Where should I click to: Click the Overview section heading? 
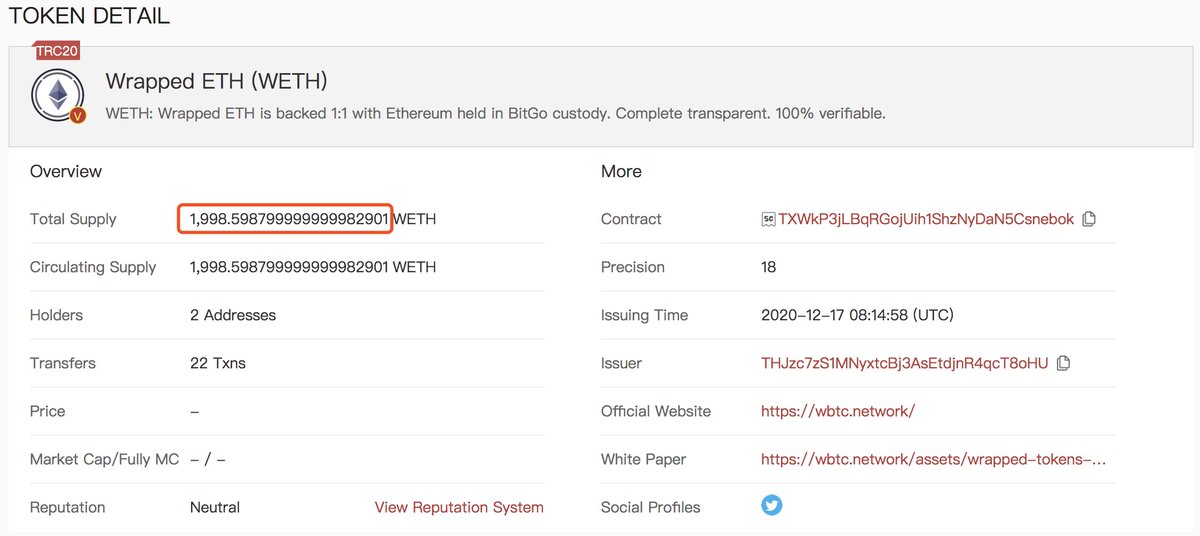pos(66,171)
